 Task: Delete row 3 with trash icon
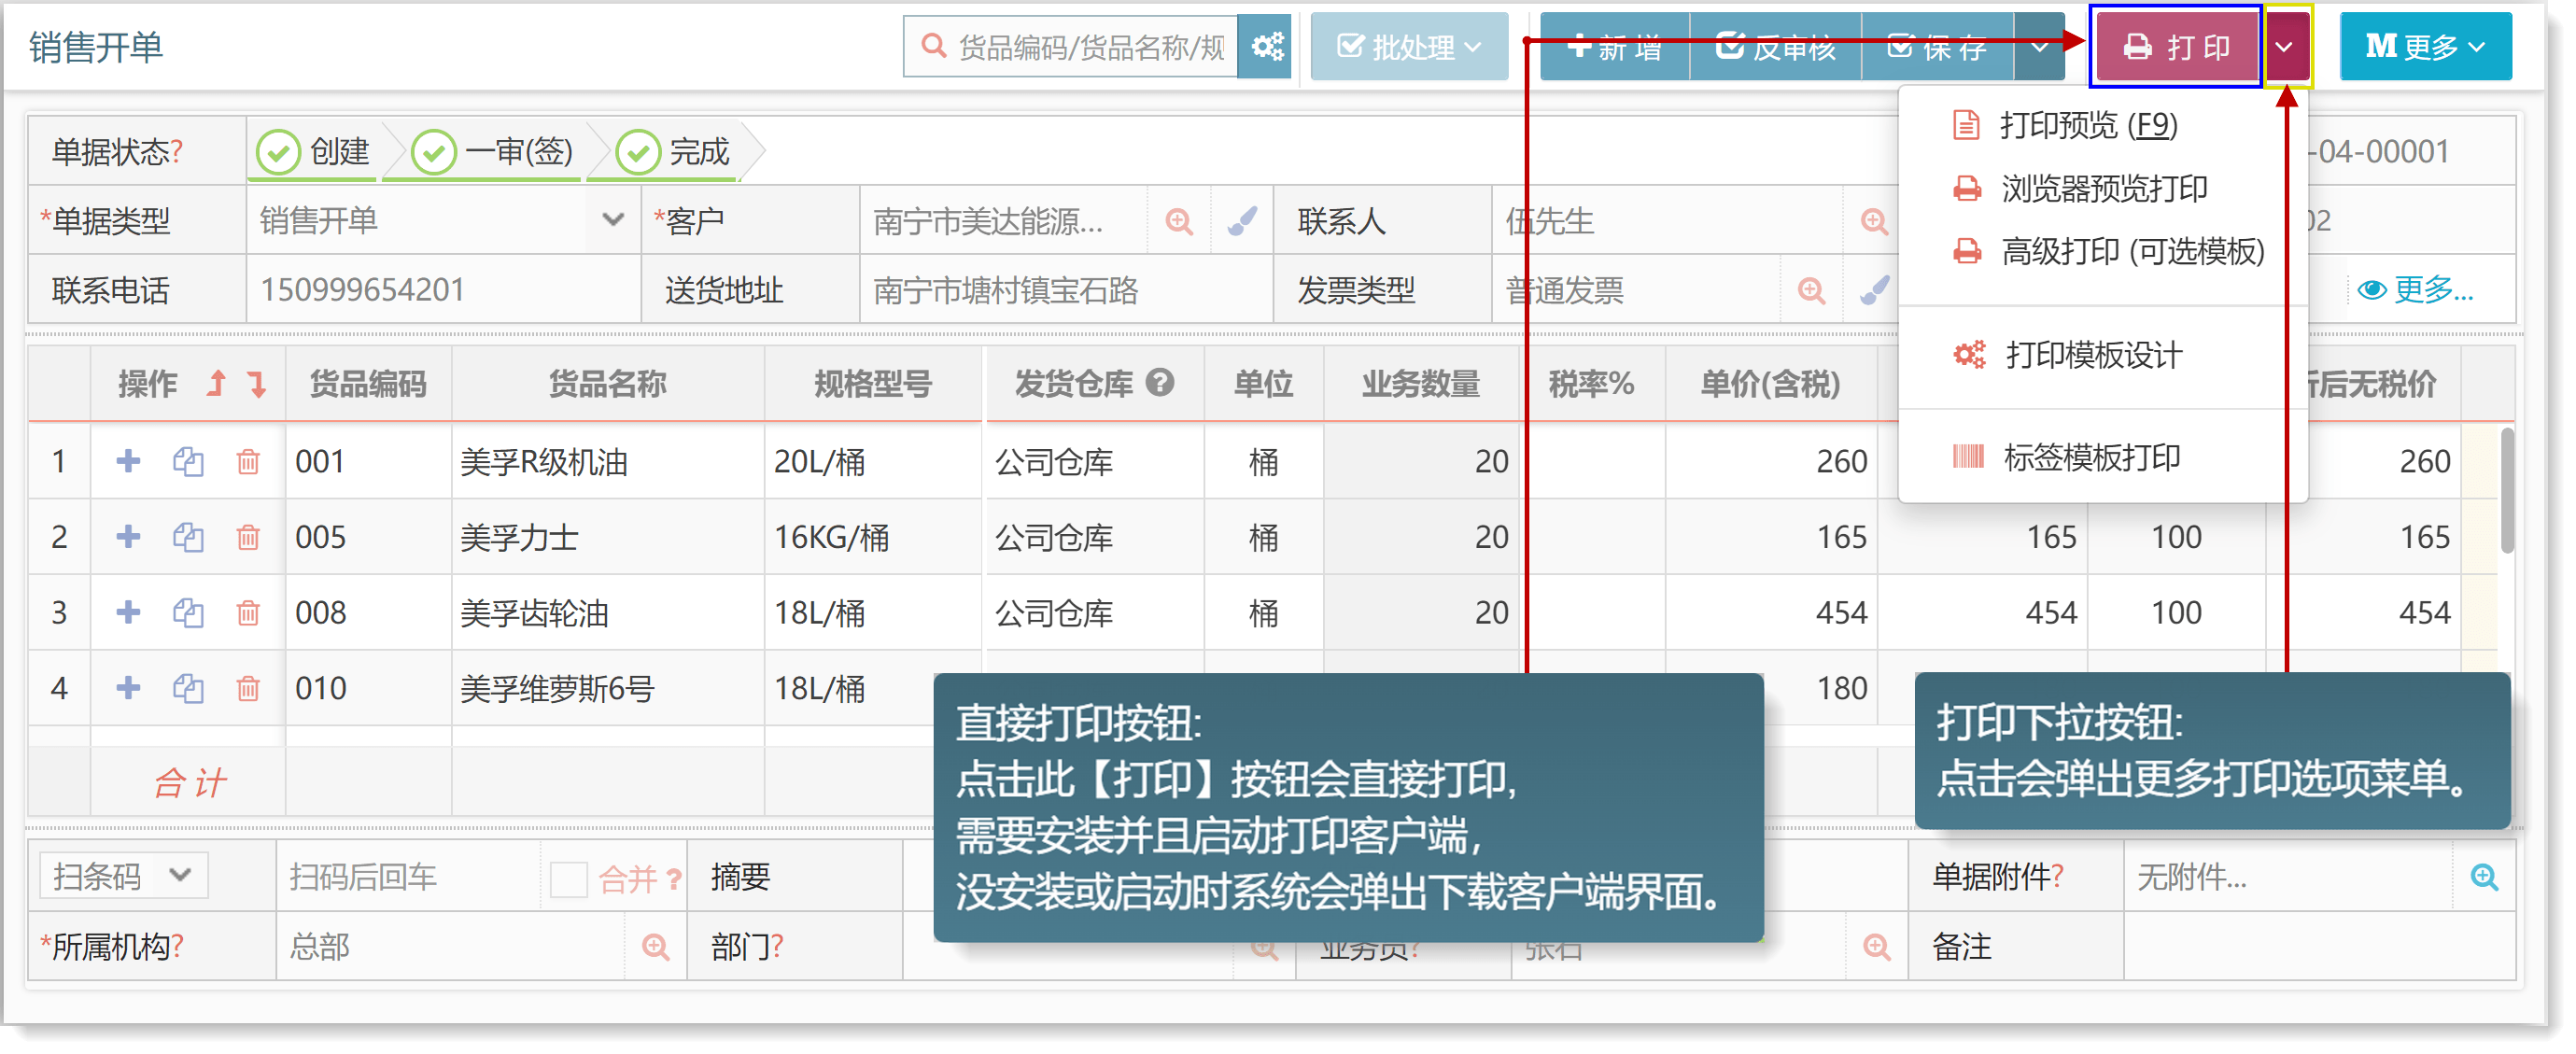tap(248, 612)
